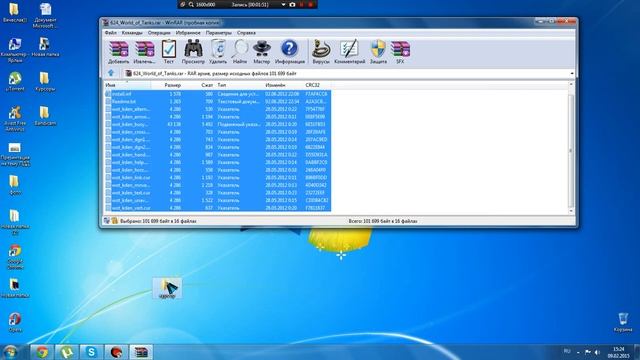Screen dimensions: 640x360
Task: Select the wott_kden_busy file row
Action: [218, 124]
